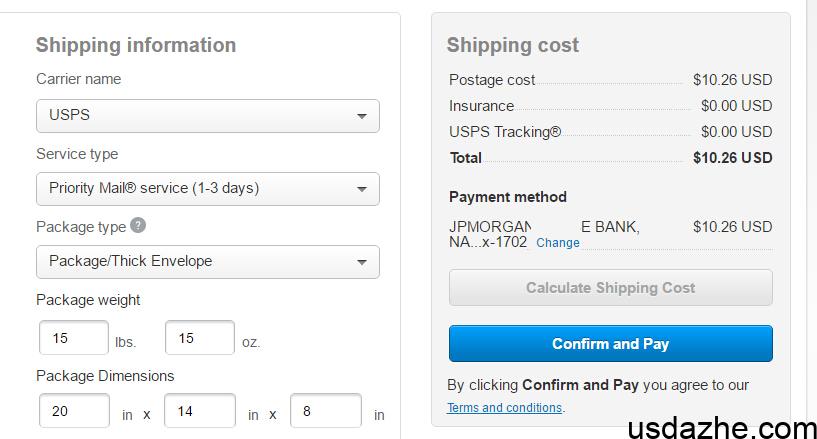The image size is (817, 439).
Task: Click the Change payment method link
Action: [558, 243]
